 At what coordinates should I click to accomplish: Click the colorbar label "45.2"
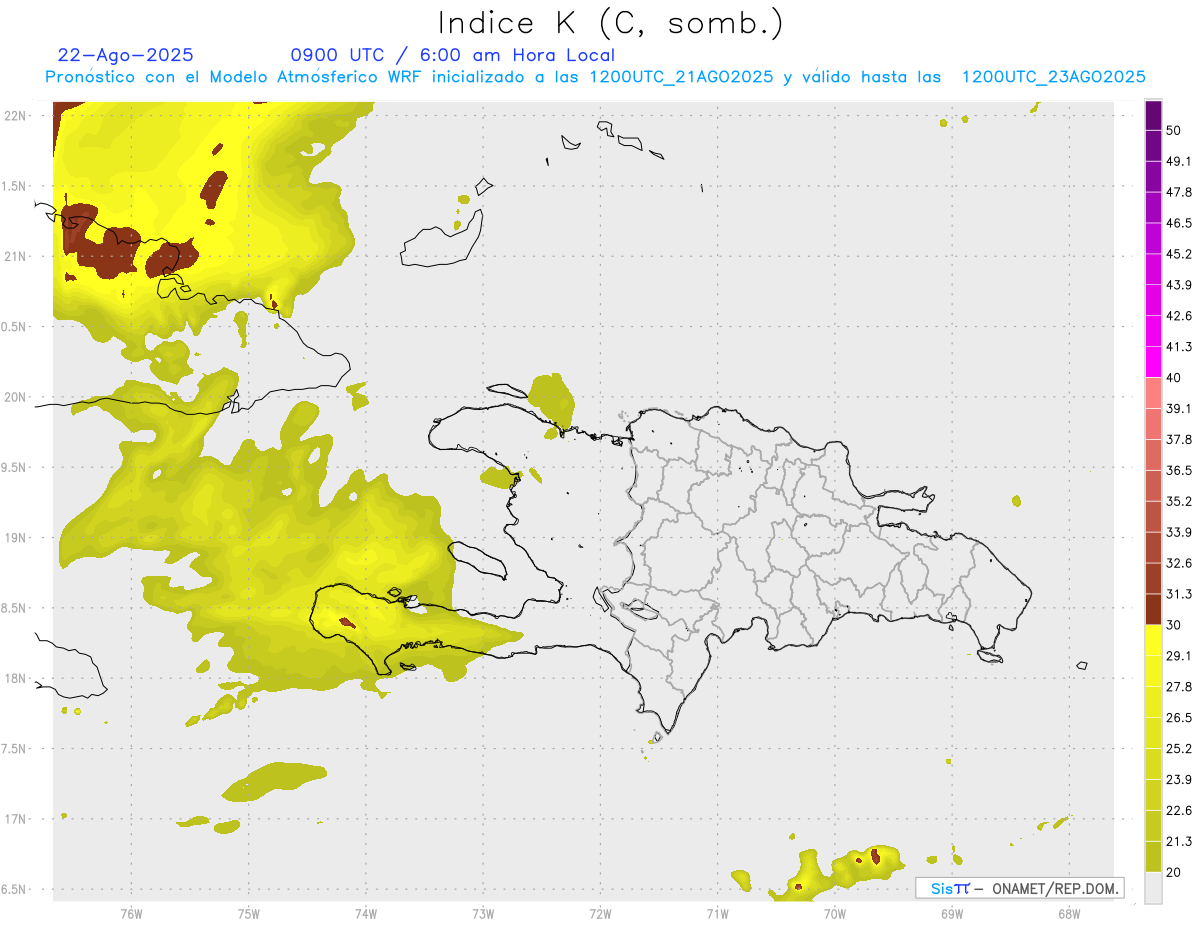[x=1179, y=254]
